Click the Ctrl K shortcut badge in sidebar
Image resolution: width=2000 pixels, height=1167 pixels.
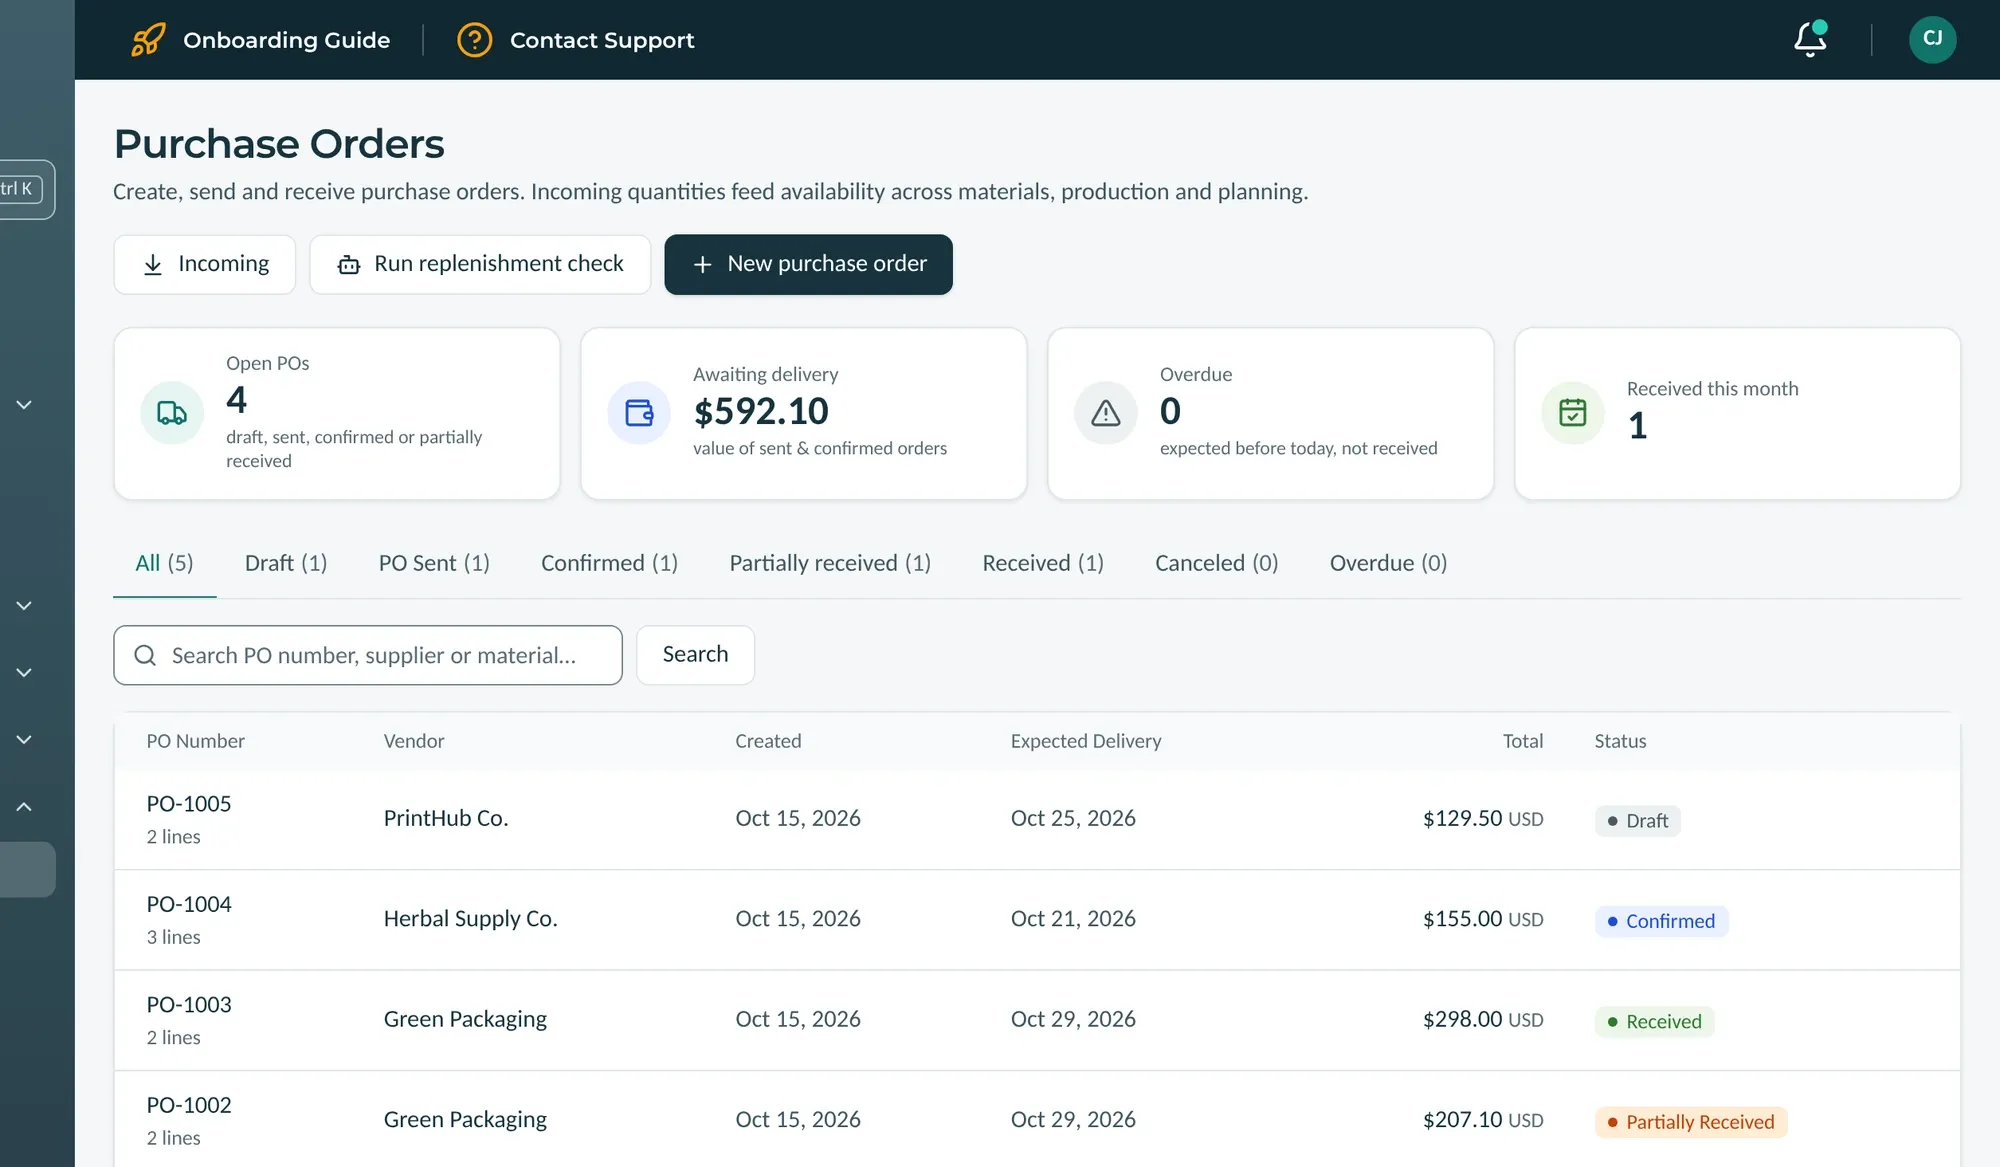[x=20, y=189]
